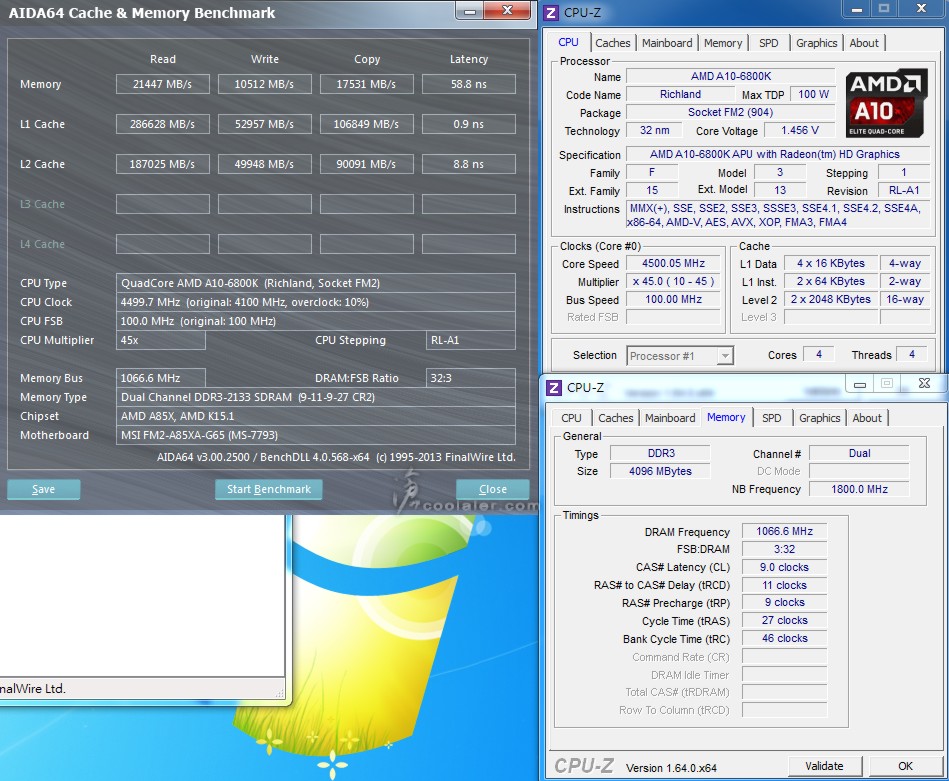This screenshot has height=781, width=949.
Task: Click the Motherboard field MSI FM2-A85XA-G65
Action: coord(315,435)
